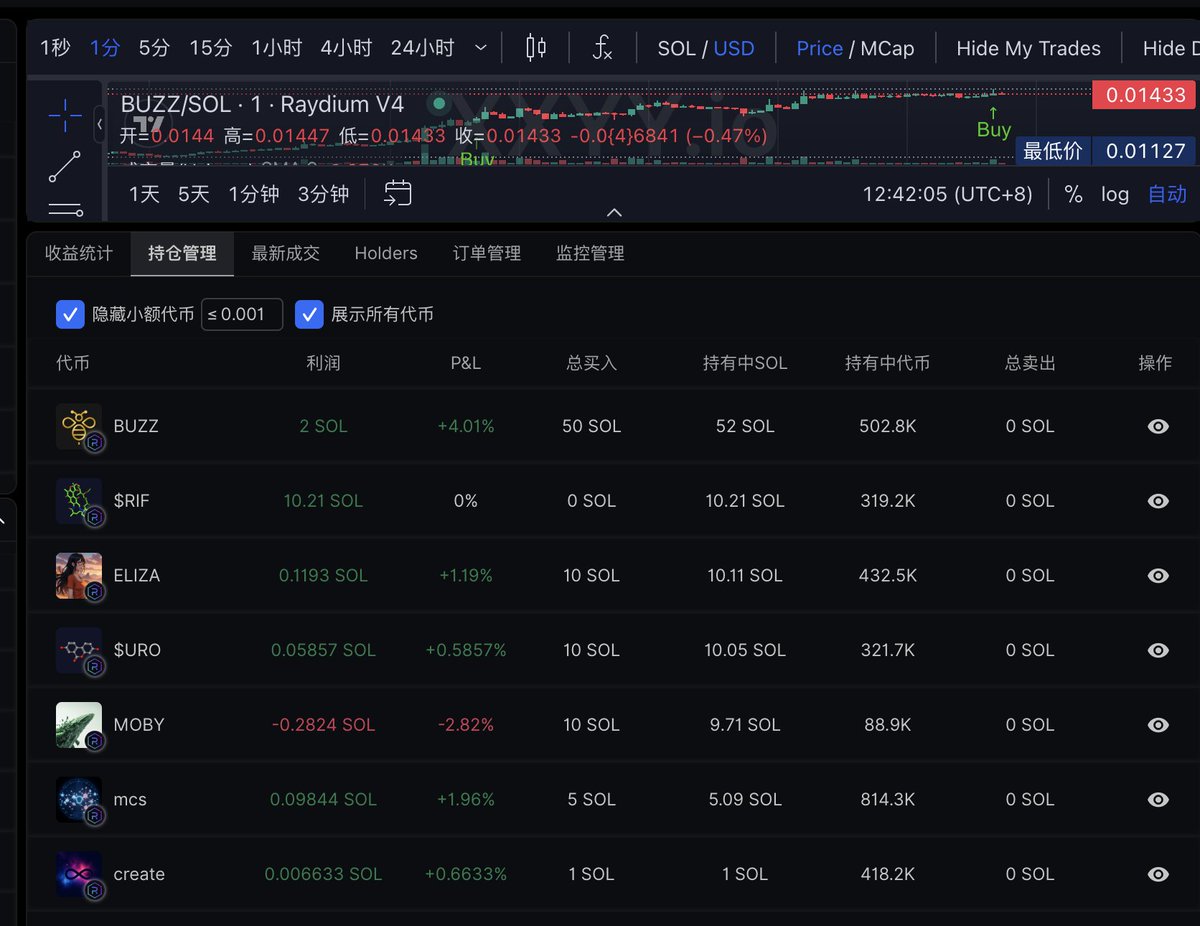The height and width of the screenshot is (926, 1200).
Task: Collapse the drawing toolbar with the left chevron
Action: (x=97, y=124)
